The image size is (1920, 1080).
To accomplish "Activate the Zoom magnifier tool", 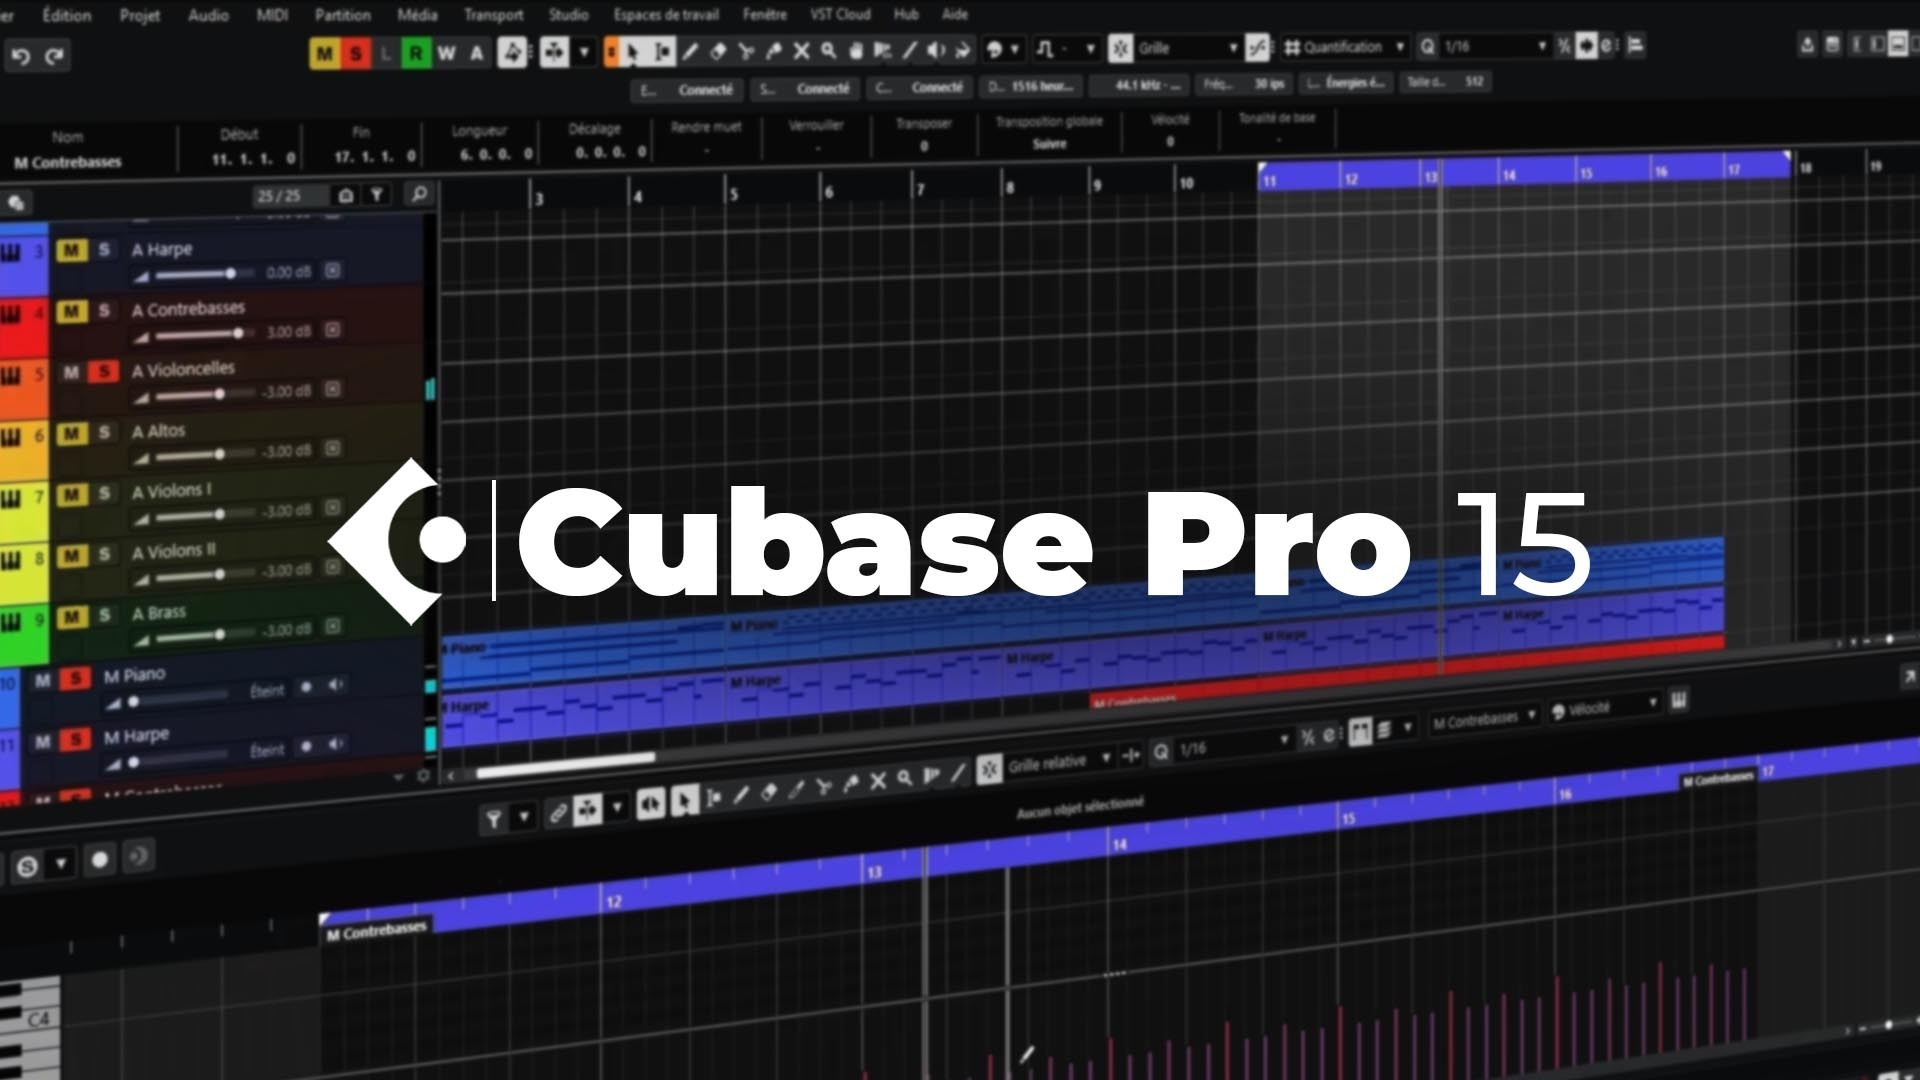I will [827, 48].
